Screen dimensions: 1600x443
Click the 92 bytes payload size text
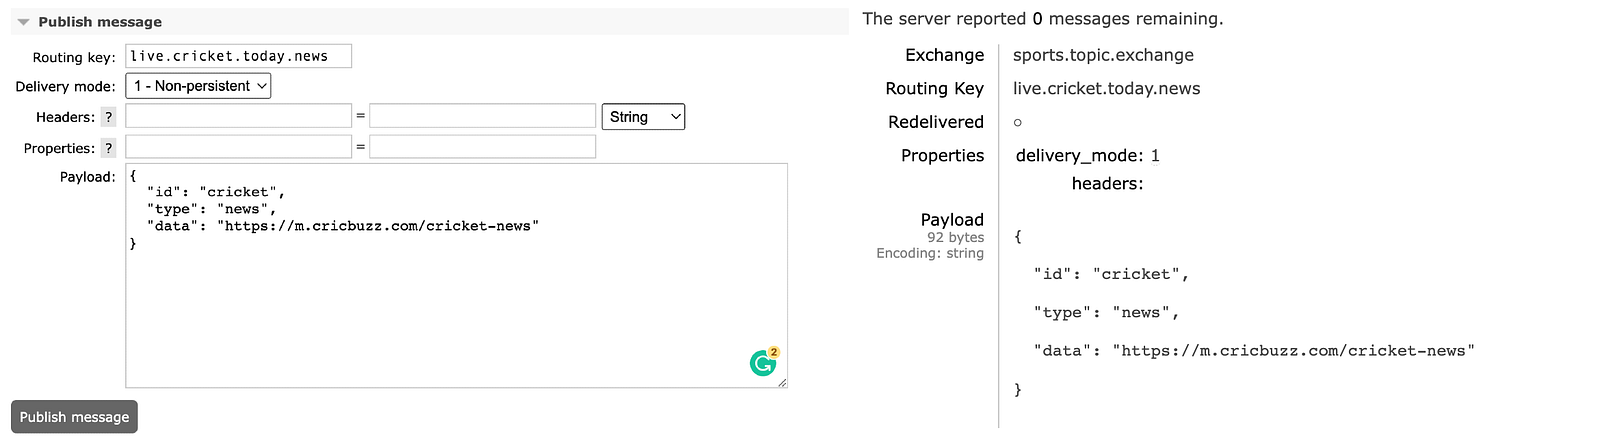(x=955, y=237)
